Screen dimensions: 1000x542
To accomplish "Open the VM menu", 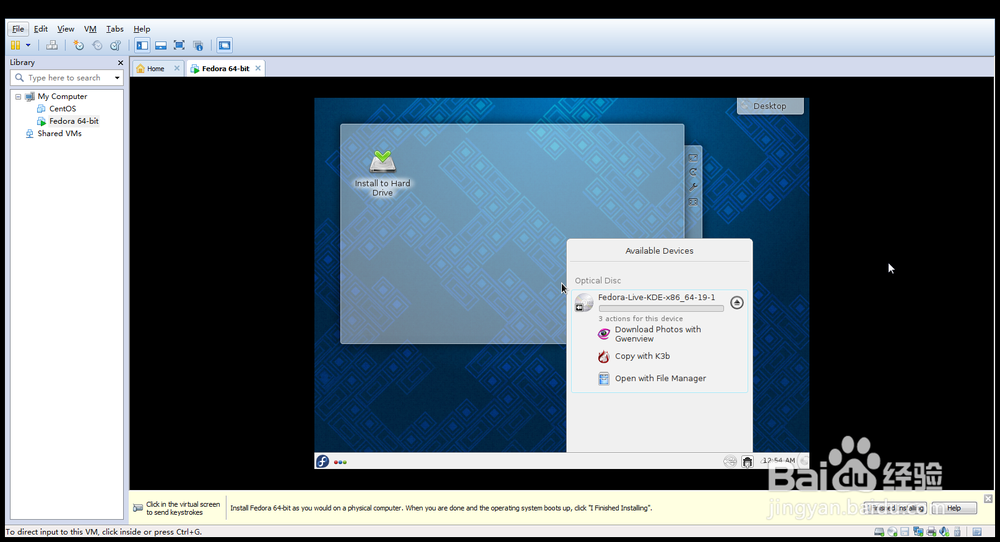I will 90,29.
